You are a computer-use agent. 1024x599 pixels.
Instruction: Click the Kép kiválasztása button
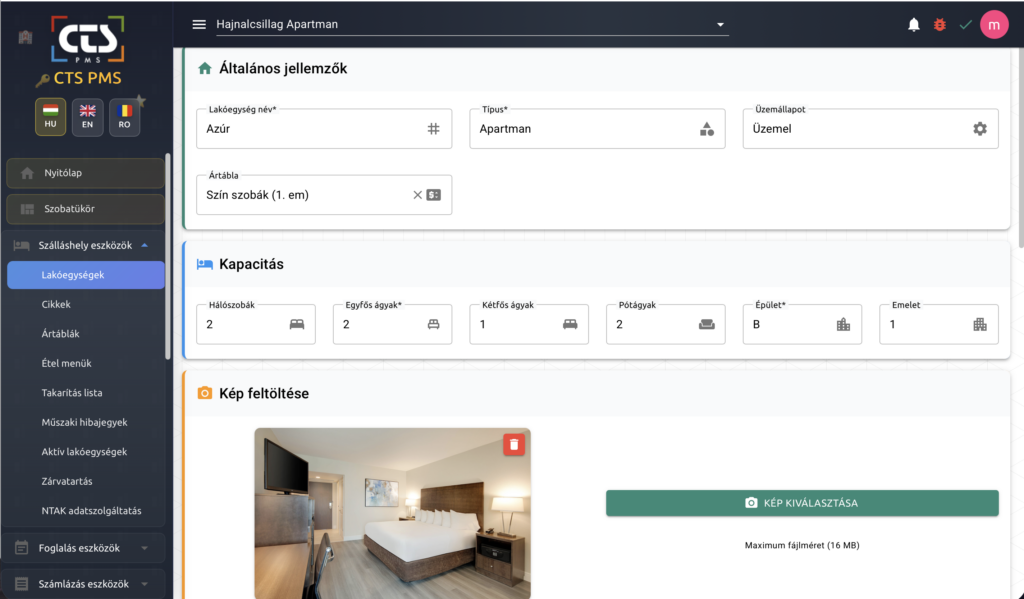[801, 503]
